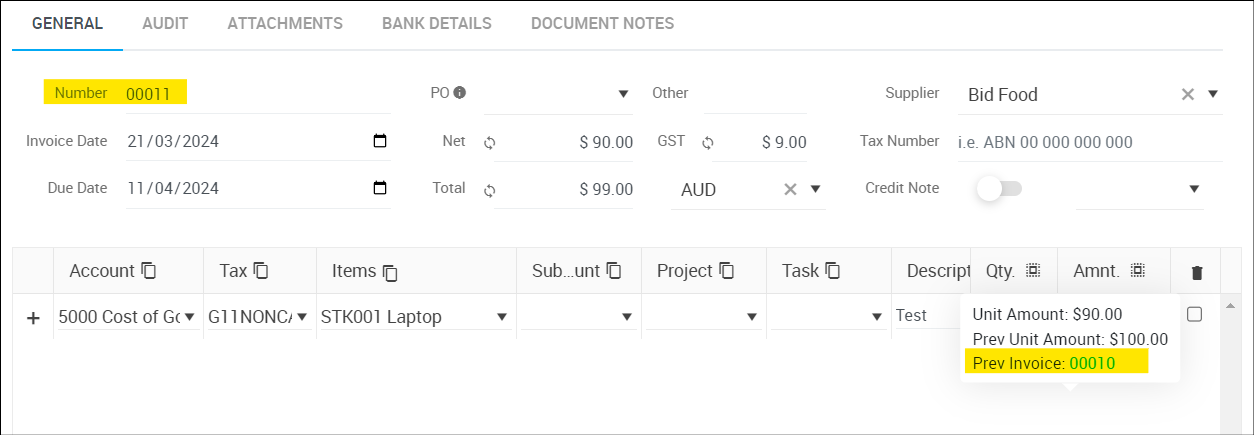Copy Sub-account column values down
Viewport: 1254px width, 435px height.
coord(614,271)
